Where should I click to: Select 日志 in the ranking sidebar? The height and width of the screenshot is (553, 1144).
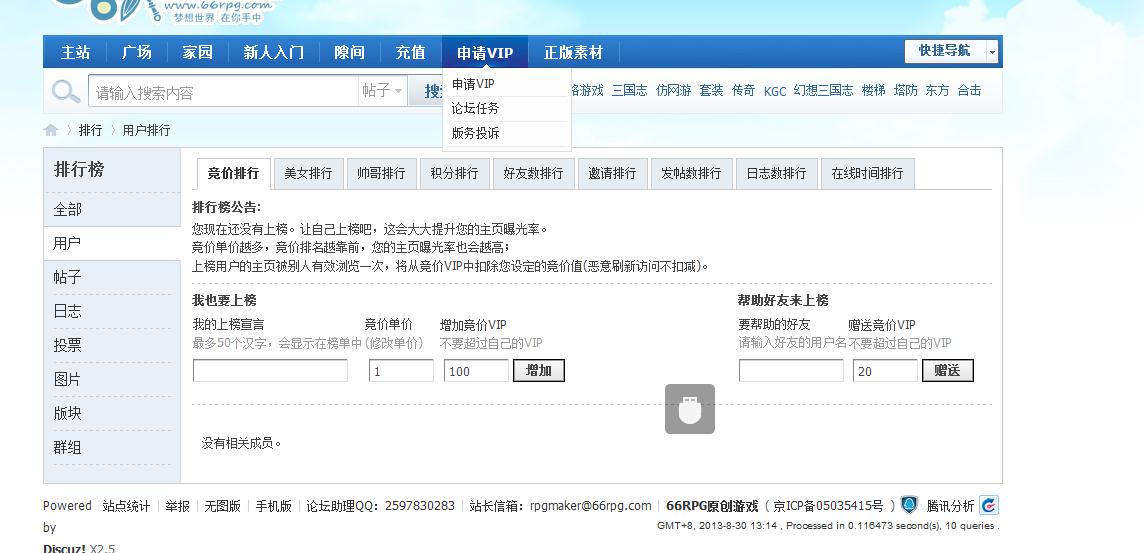[112, 312]
